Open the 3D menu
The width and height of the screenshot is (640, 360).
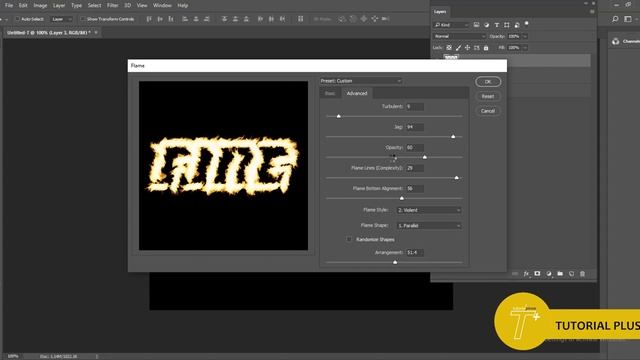point(127,5)
